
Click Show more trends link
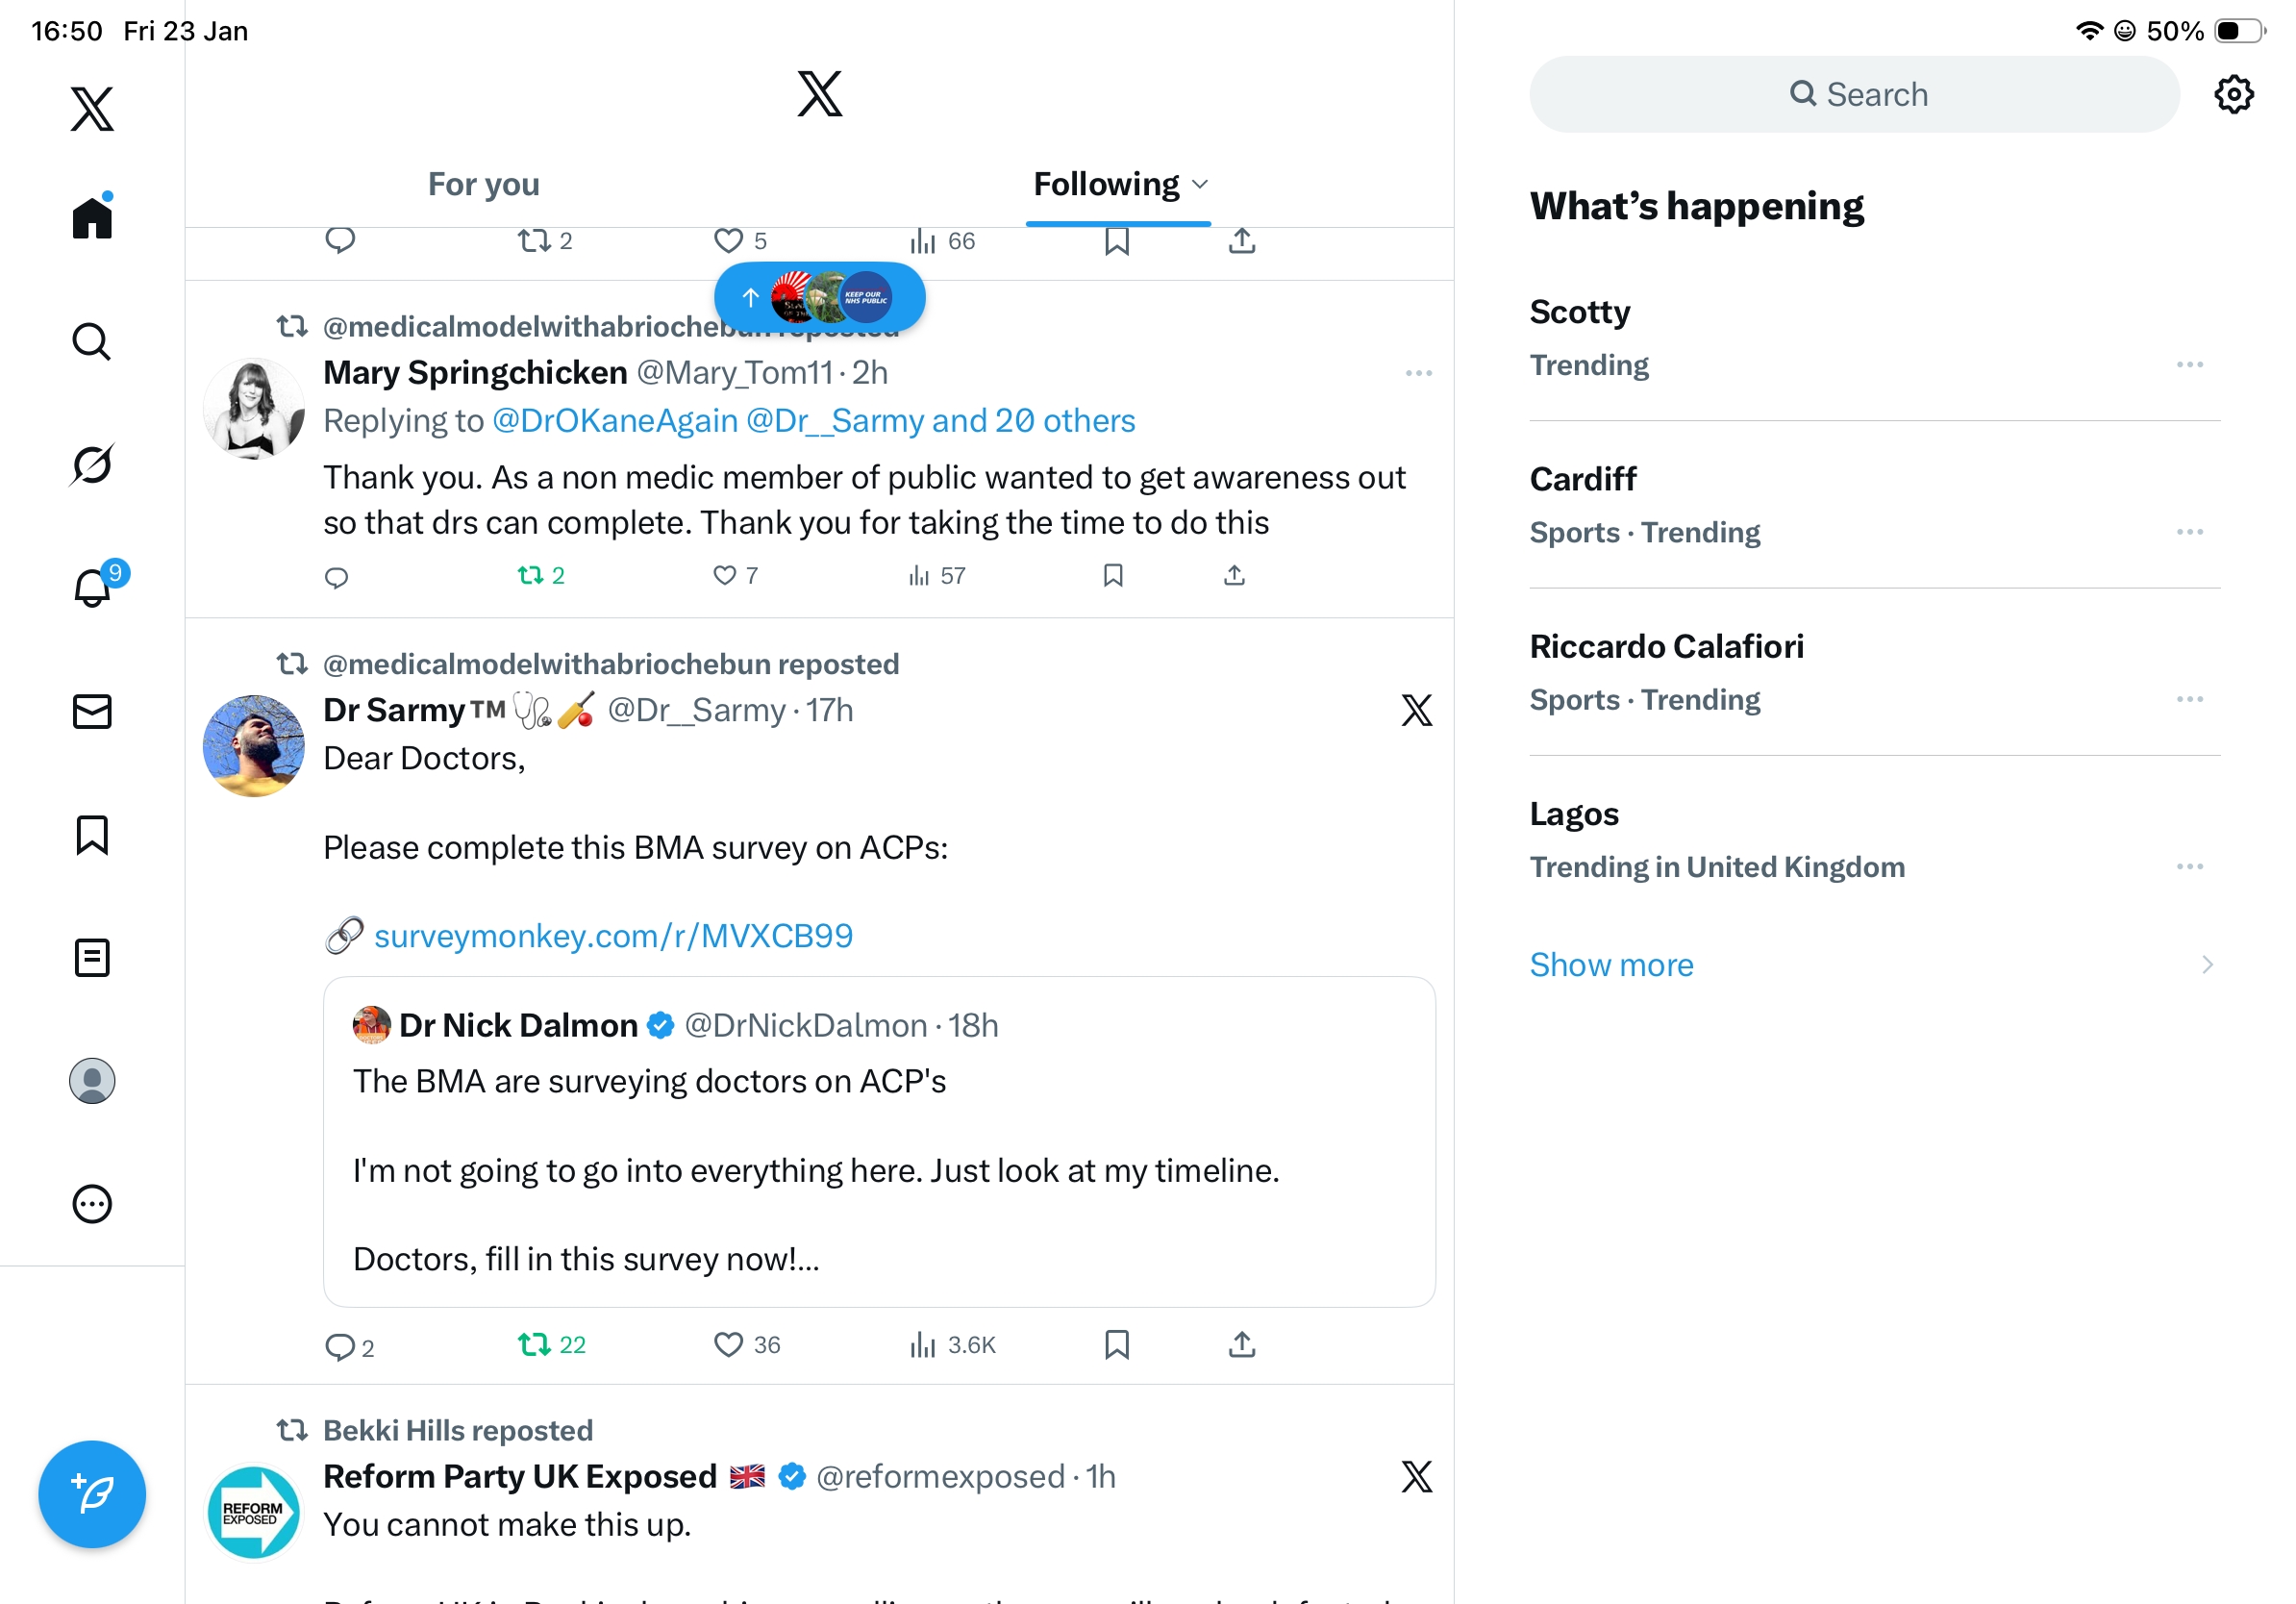(x=1611, y=964)
